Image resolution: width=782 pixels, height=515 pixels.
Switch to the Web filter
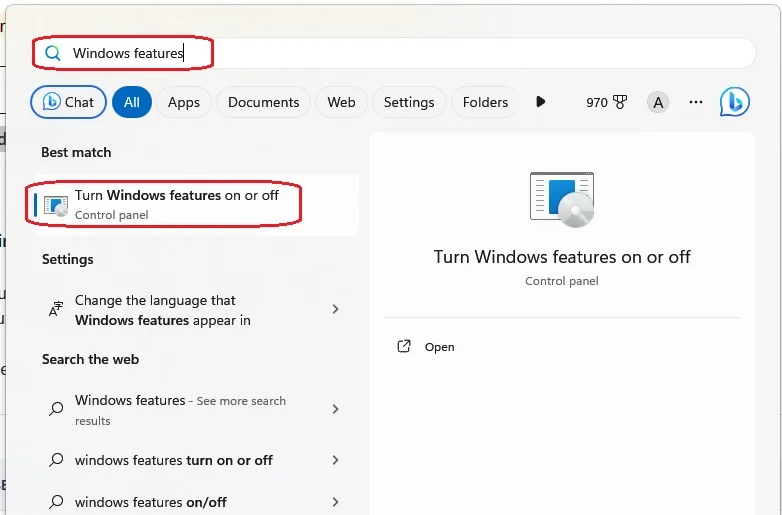coord(341,102)
